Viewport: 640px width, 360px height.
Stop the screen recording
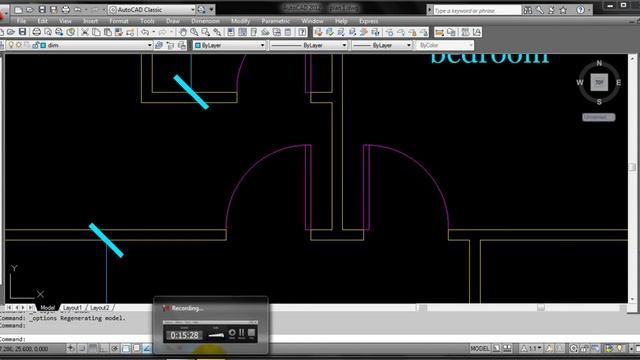coord(251,333)
